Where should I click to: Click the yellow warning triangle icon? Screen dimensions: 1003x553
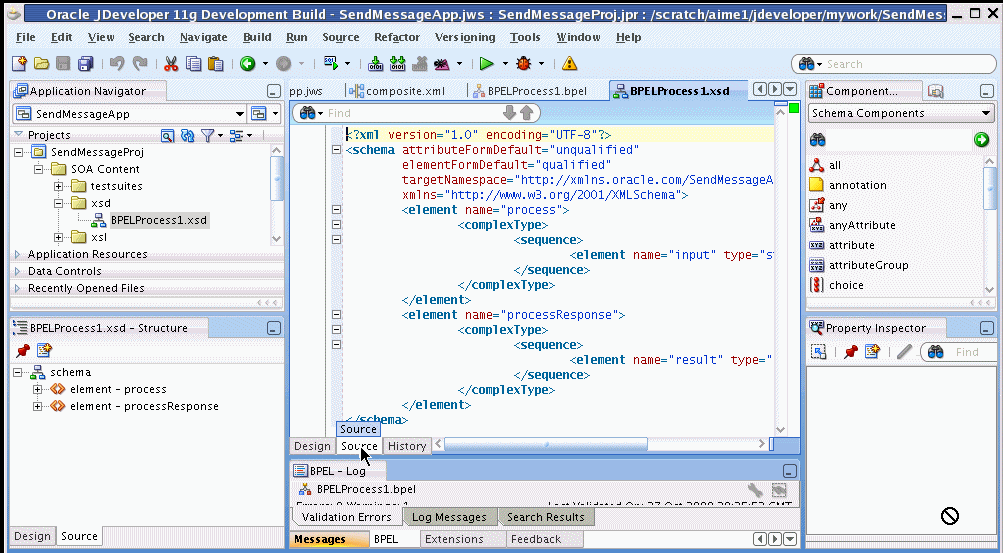pyautogui.click(x=569, y=64)
